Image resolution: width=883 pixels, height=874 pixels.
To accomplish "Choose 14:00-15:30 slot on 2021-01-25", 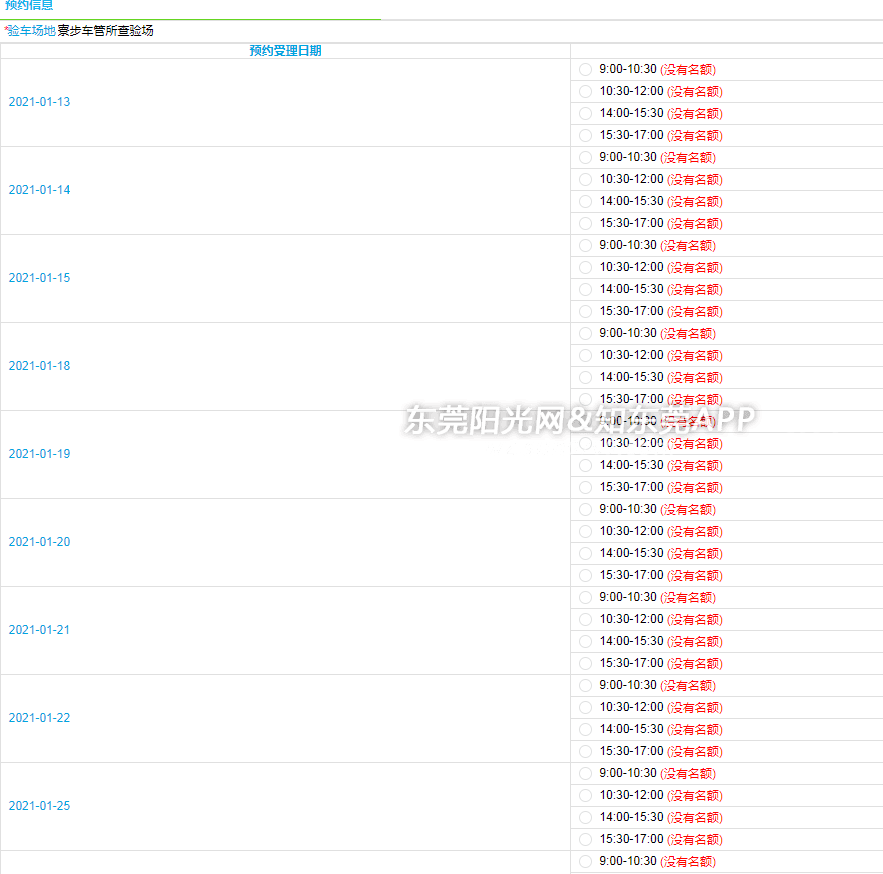I will click(586, 818).
